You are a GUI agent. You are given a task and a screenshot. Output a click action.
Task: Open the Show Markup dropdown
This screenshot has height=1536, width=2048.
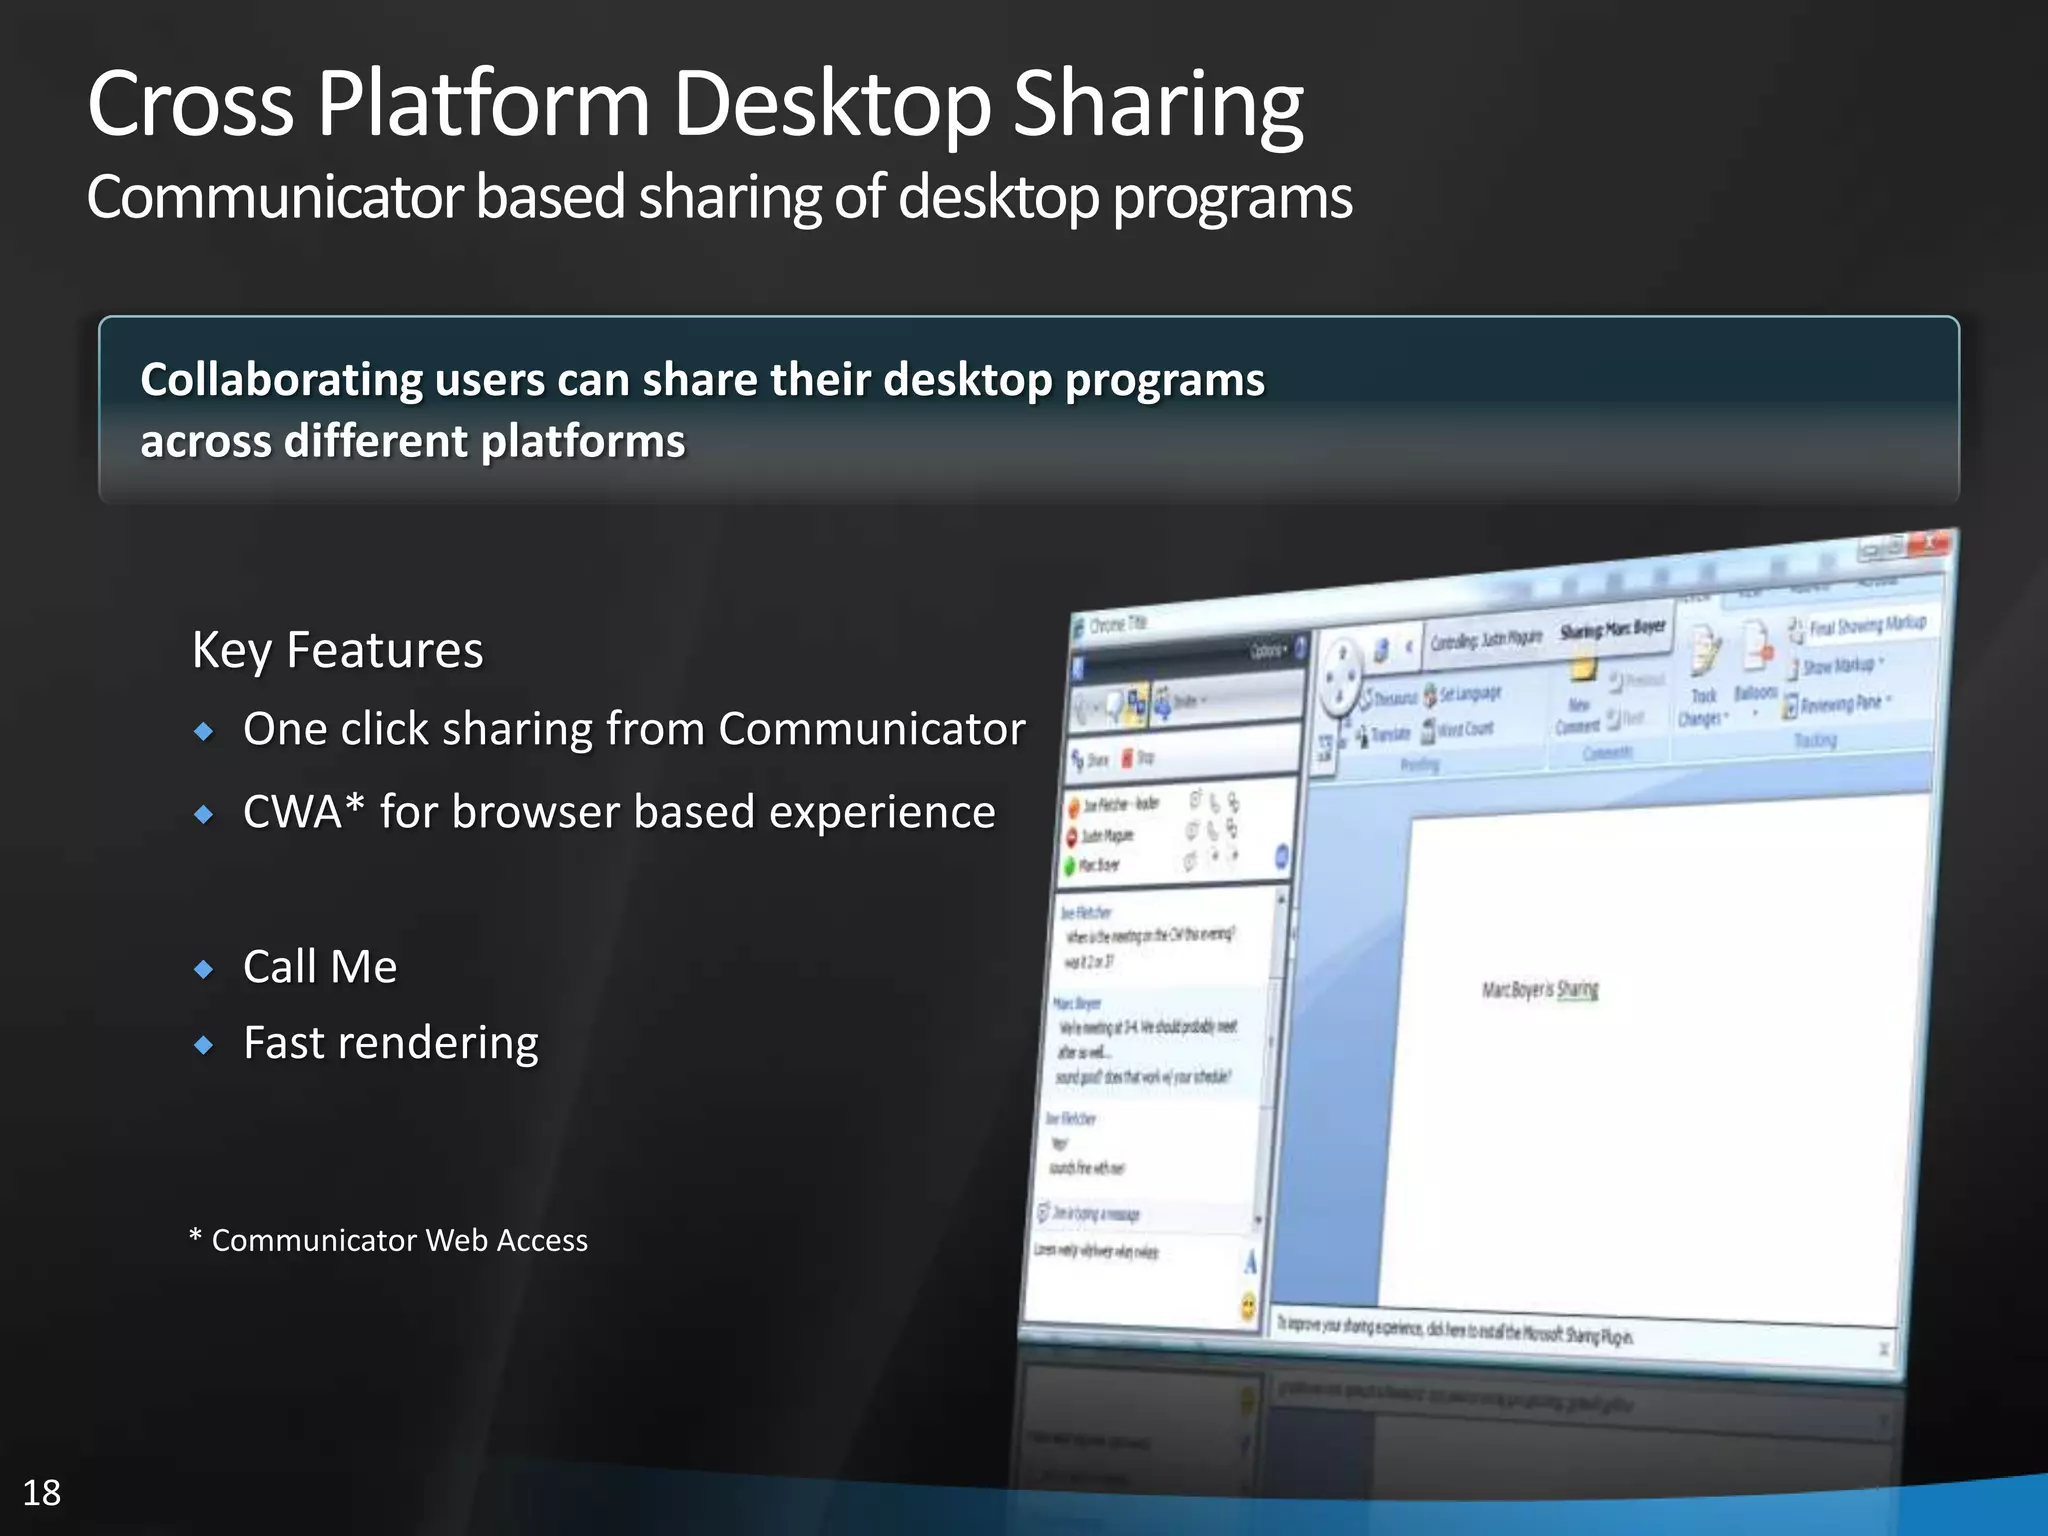pyautogui.click(x=1838, y=665)
